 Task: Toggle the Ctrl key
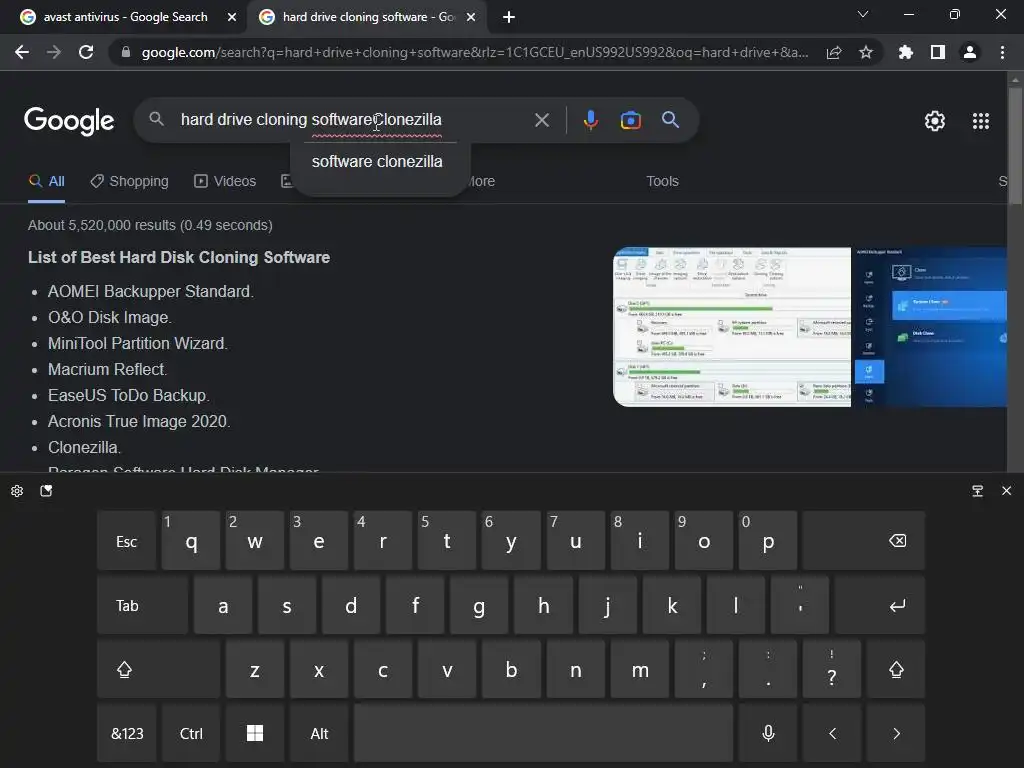191,734
